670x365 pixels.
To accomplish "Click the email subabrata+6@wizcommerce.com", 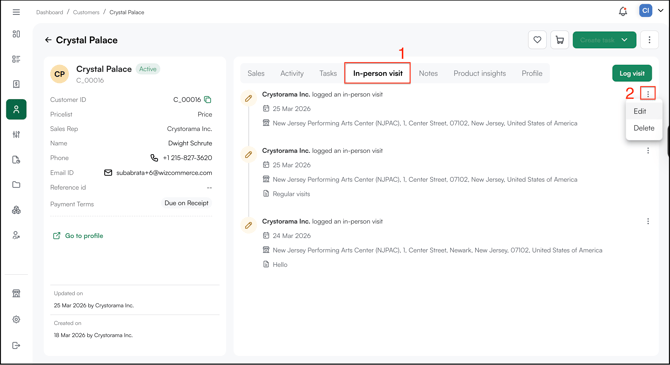I will point(164,173).
